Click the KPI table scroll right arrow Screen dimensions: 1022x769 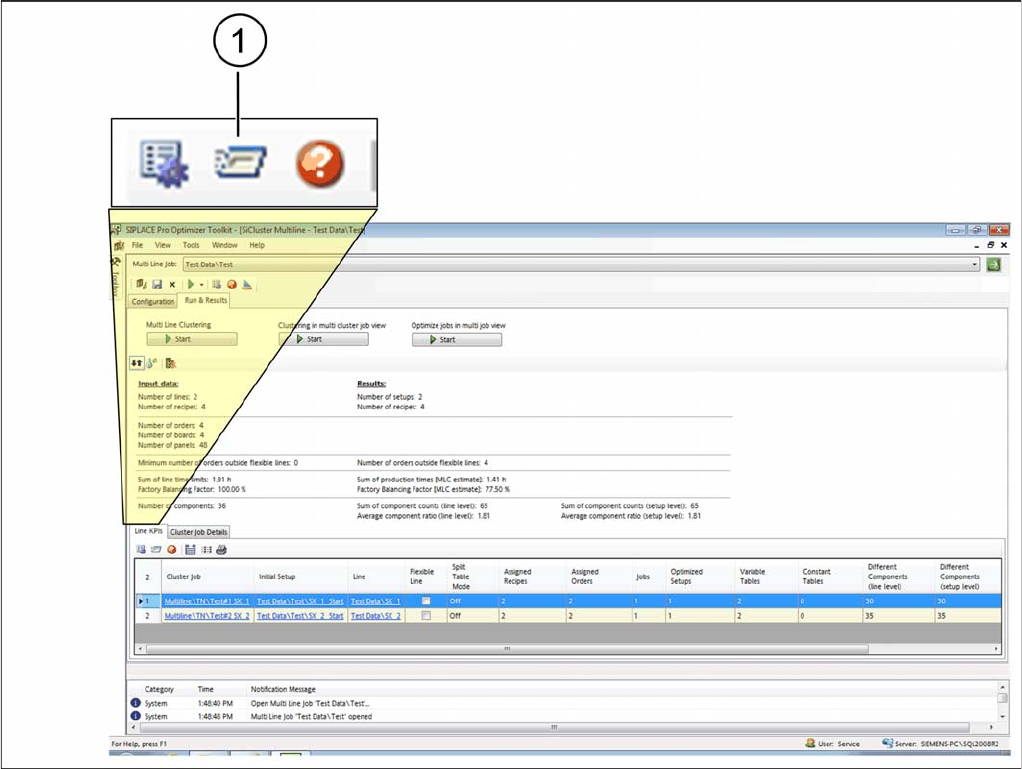coord(996,649)
